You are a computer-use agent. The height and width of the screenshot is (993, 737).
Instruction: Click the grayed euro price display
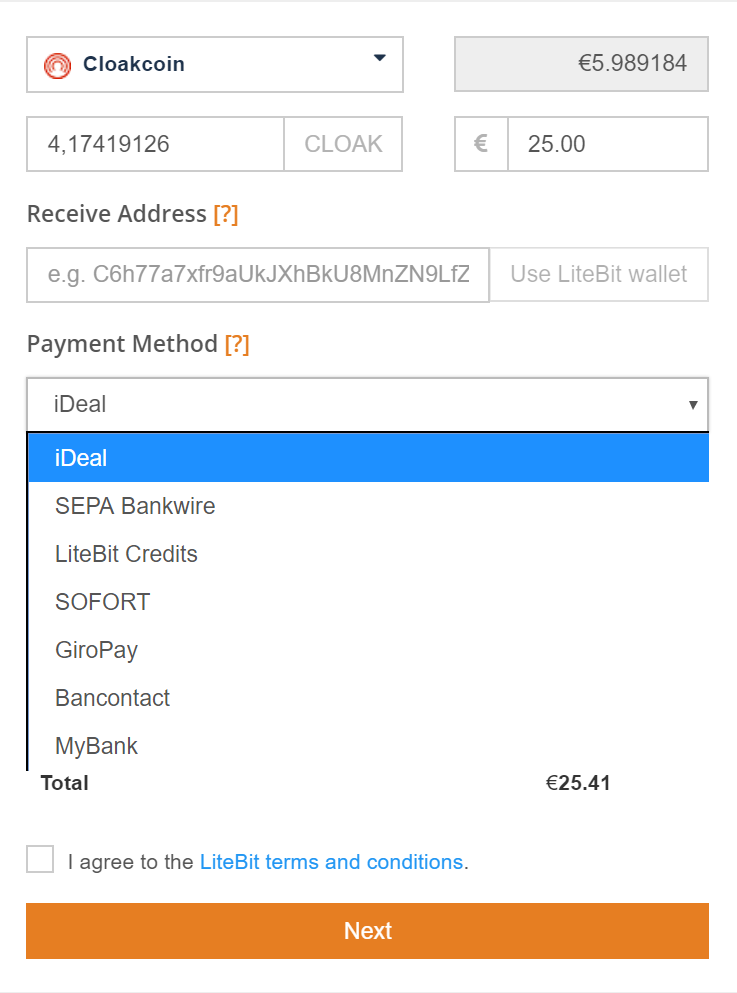581,63
